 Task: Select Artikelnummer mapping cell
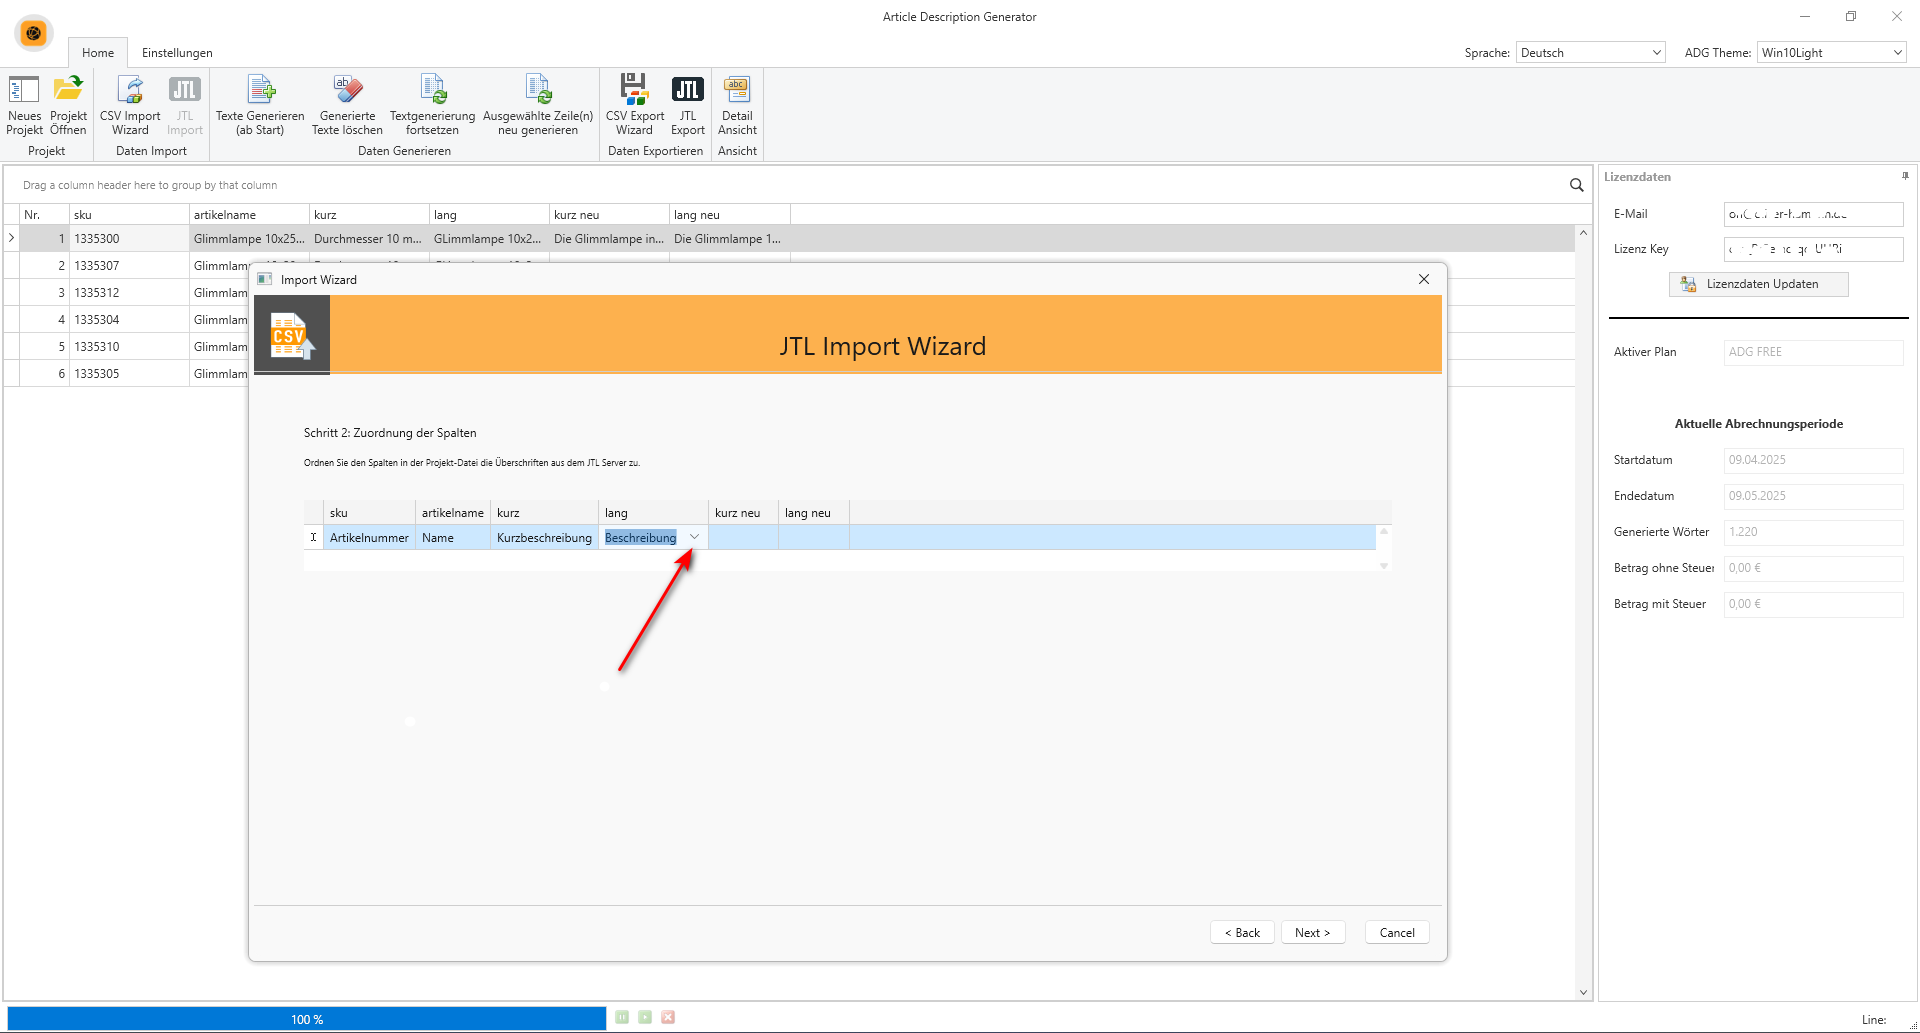(x=369, y=538)
